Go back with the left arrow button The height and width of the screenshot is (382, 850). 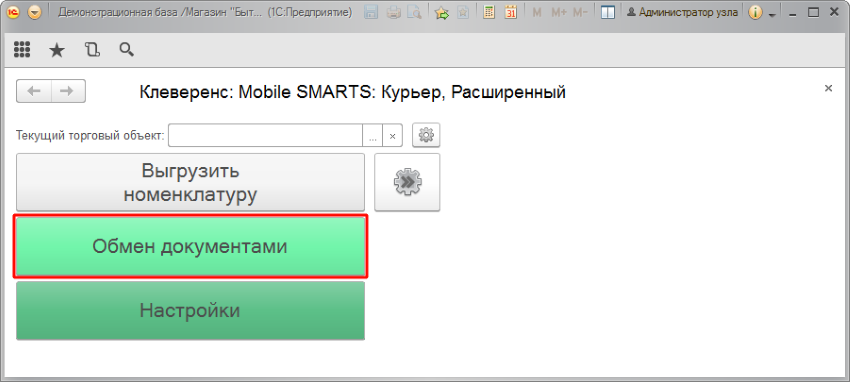[x=34, y=91]
